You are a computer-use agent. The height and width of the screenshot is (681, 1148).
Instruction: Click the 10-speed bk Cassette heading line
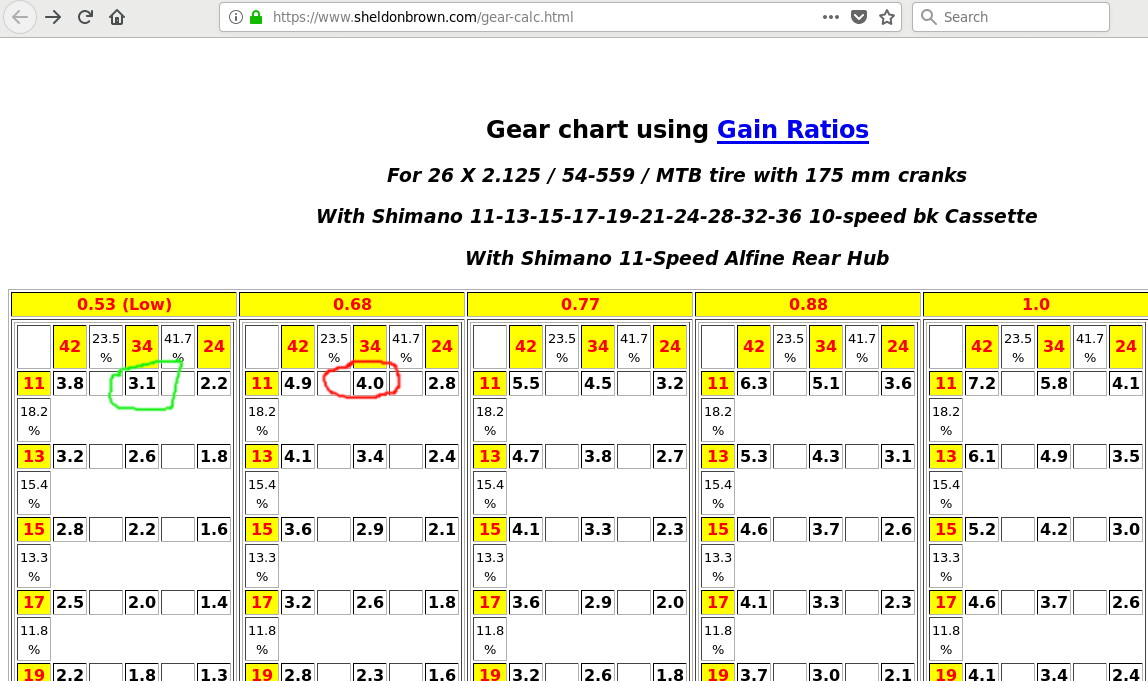click(676, 217)
